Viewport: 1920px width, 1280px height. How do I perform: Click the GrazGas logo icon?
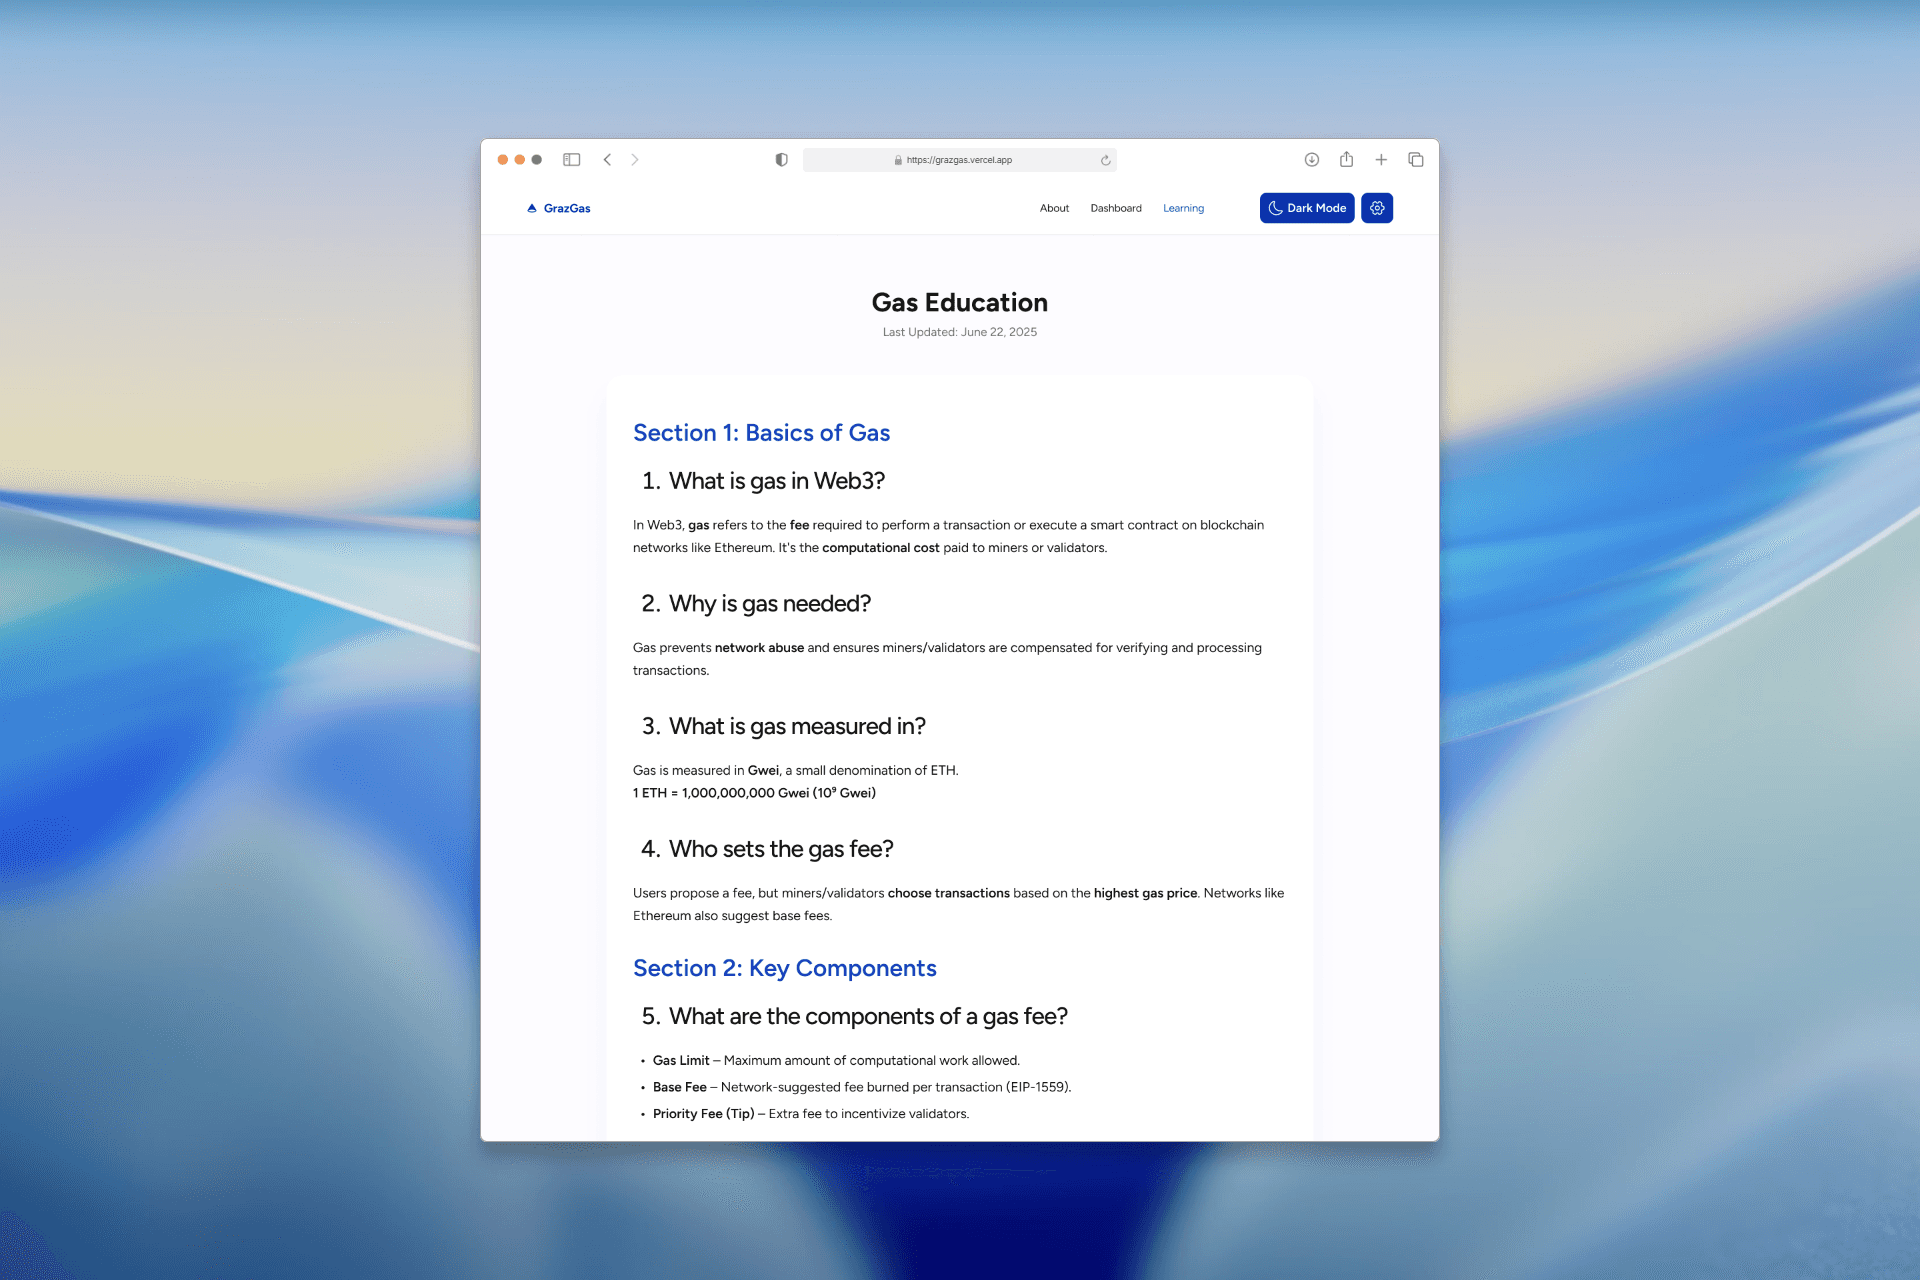532,208
